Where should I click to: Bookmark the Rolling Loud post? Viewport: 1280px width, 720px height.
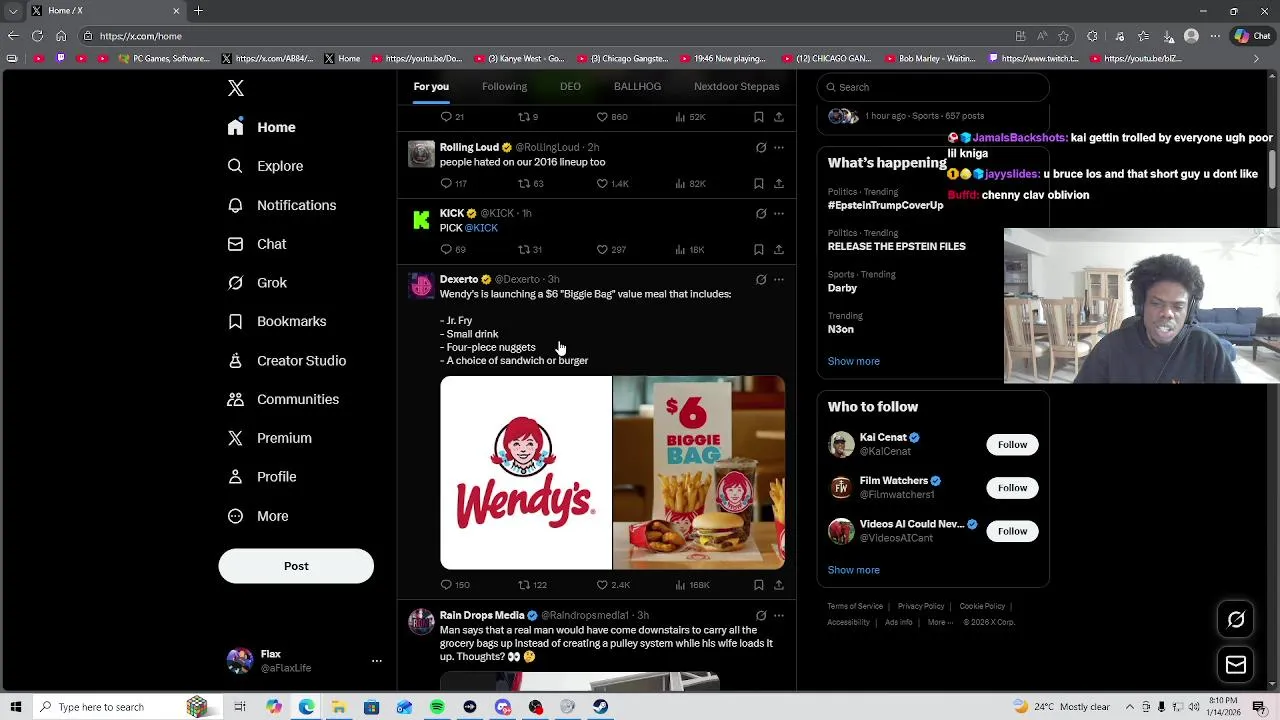pyautogui.click(x=759, y=184)
